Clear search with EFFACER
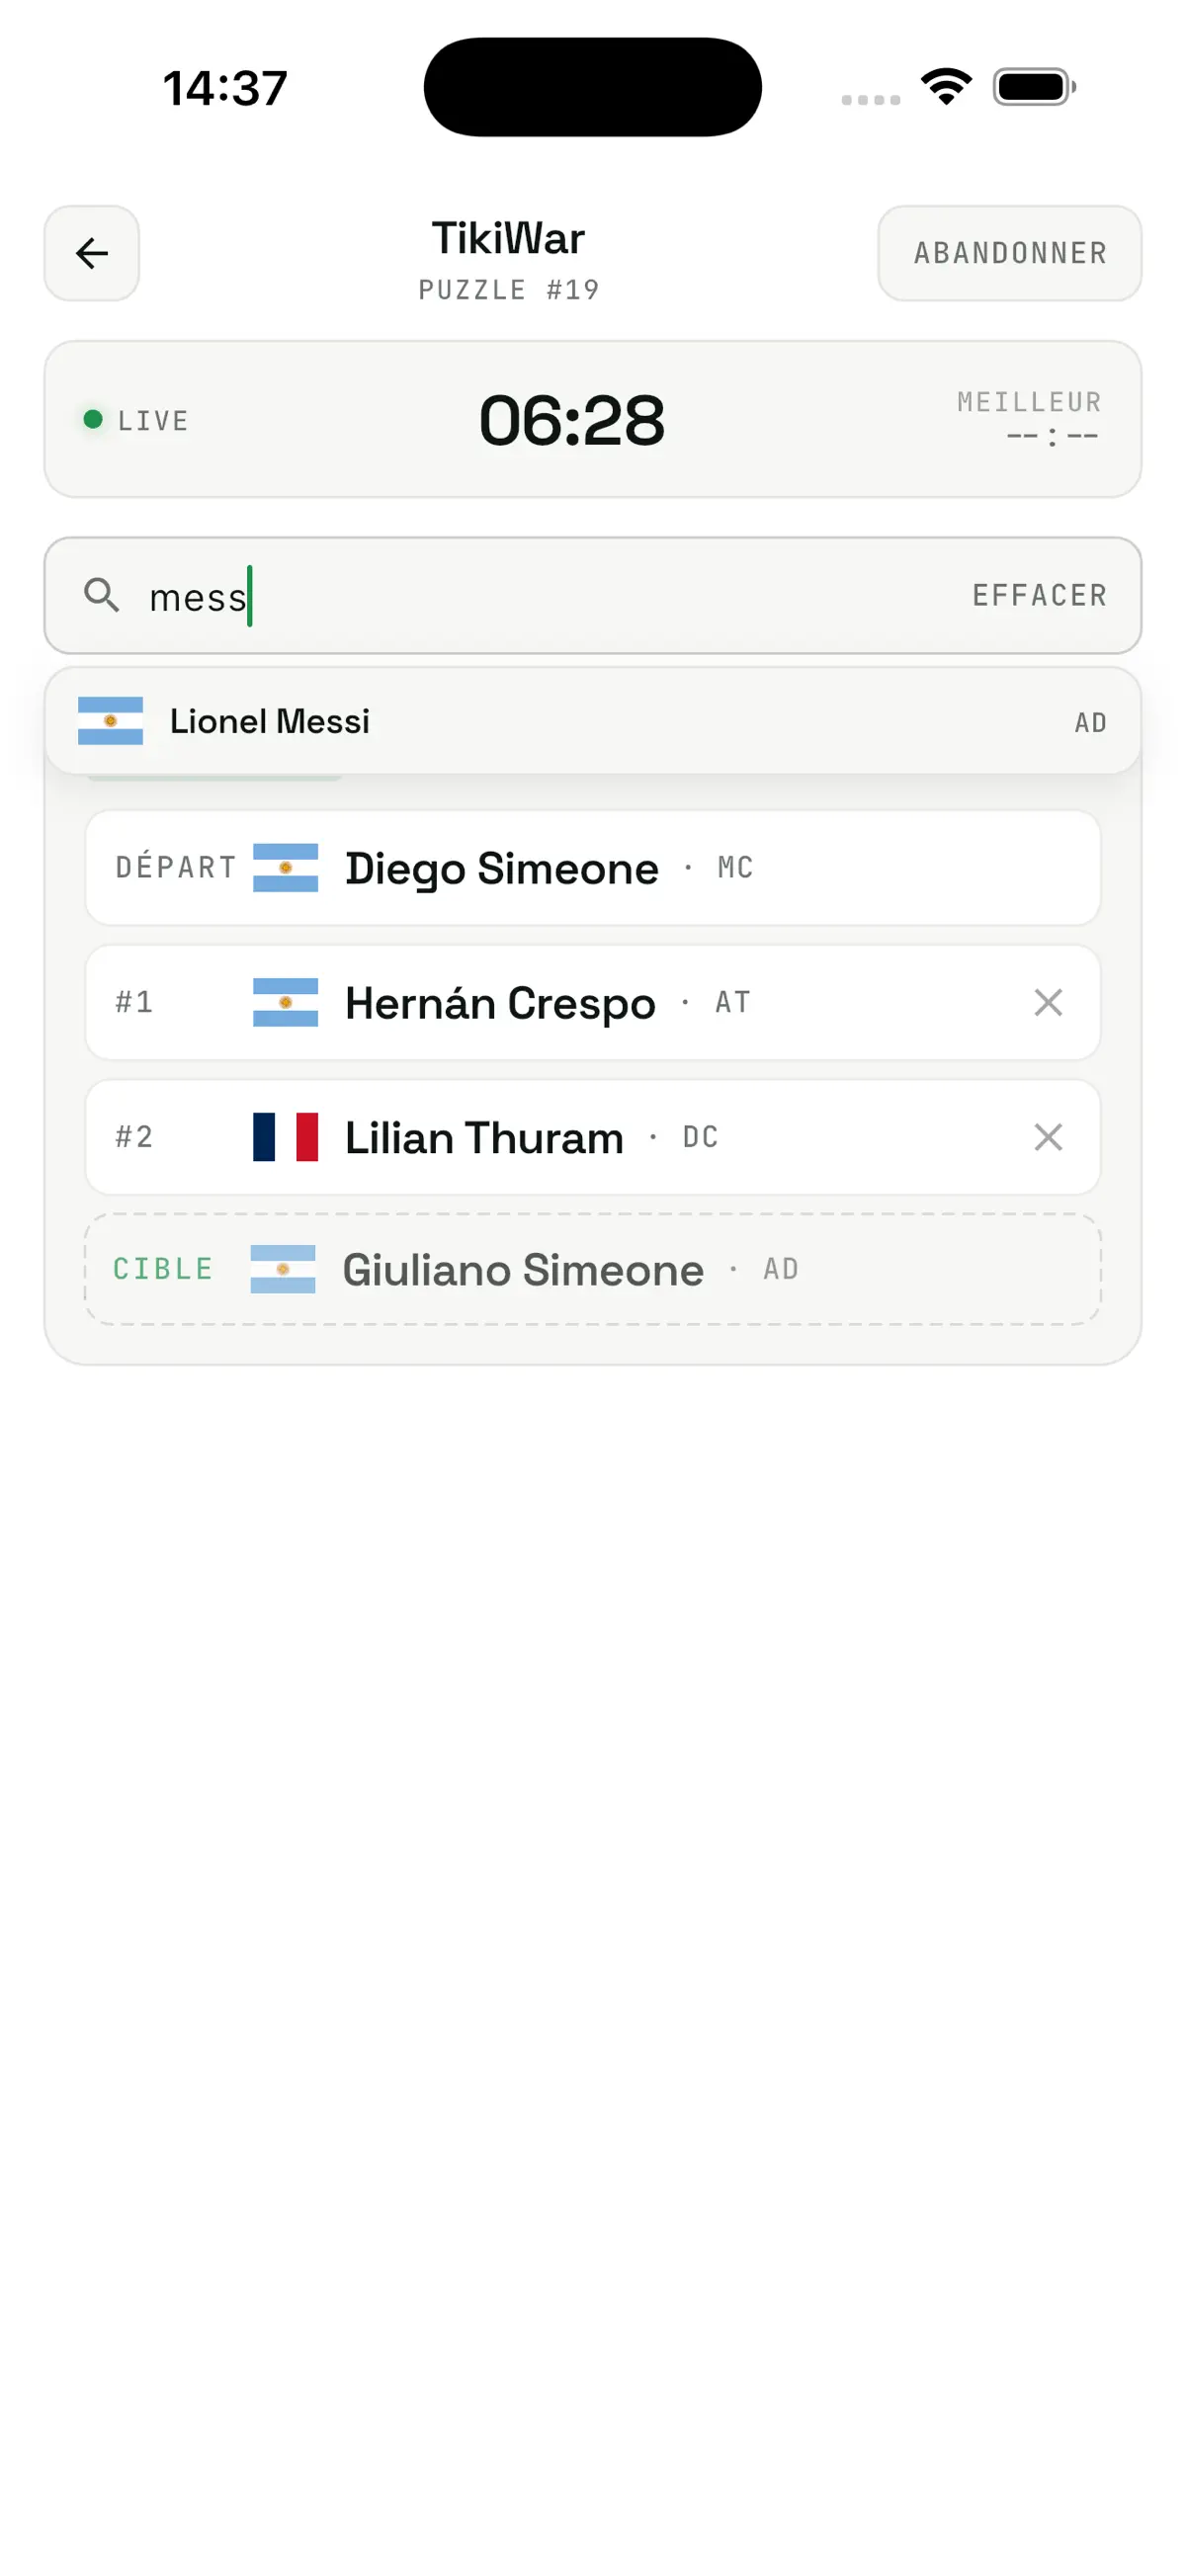 1039,596
